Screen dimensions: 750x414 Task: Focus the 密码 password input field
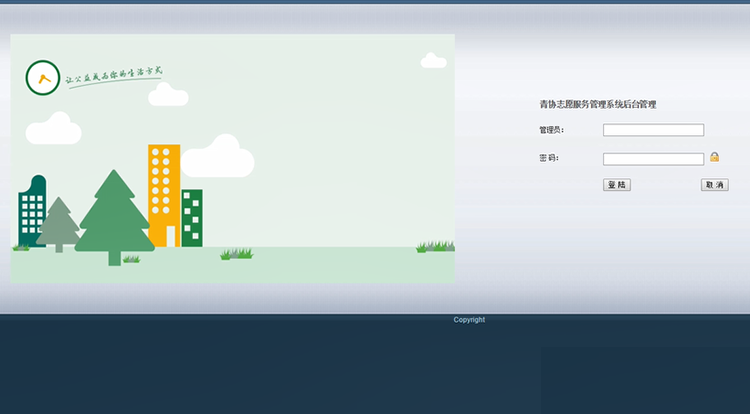[x=653, y=159]
